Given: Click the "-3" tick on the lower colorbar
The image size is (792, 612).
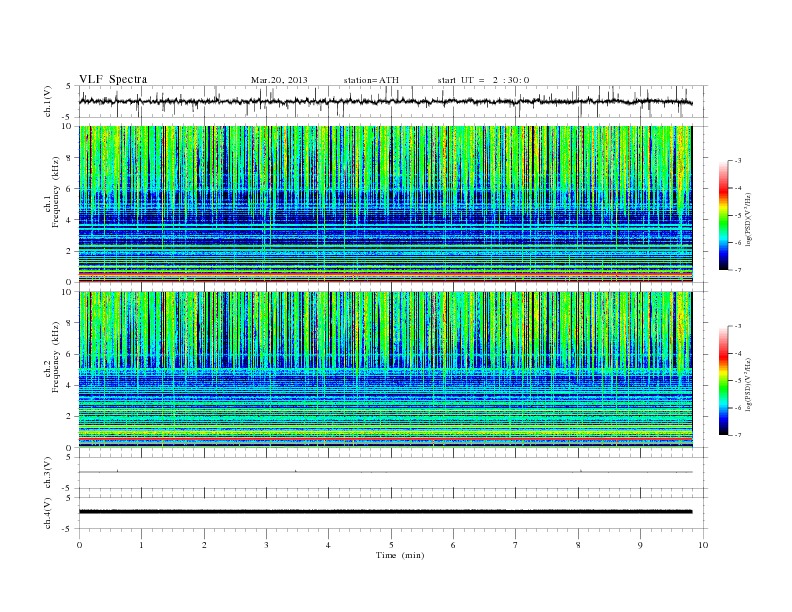Looking at the screenshot, I should pos(738,326).
